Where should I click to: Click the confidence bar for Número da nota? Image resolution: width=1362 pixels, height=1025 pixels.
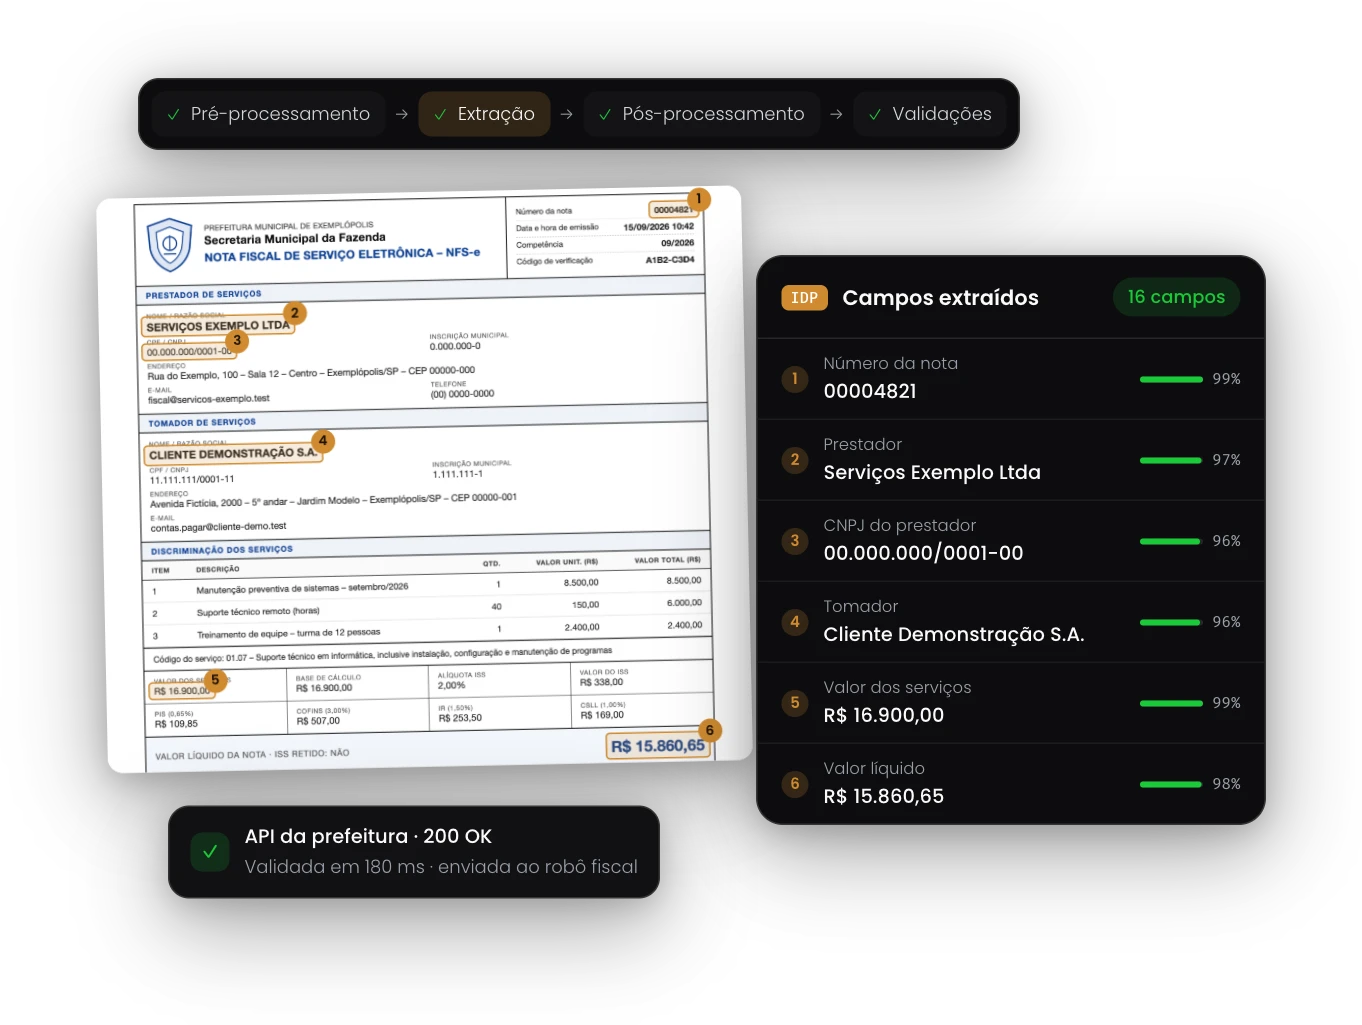click(1171, 379)
